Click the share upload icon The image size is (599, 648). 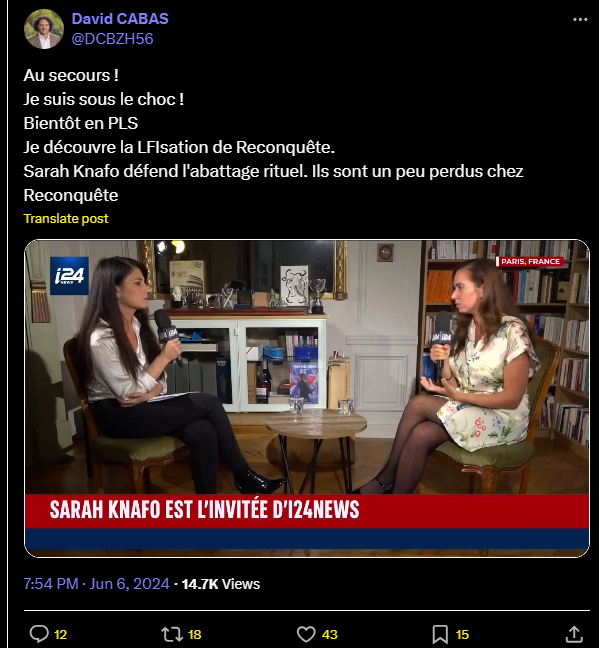(574, 634)
